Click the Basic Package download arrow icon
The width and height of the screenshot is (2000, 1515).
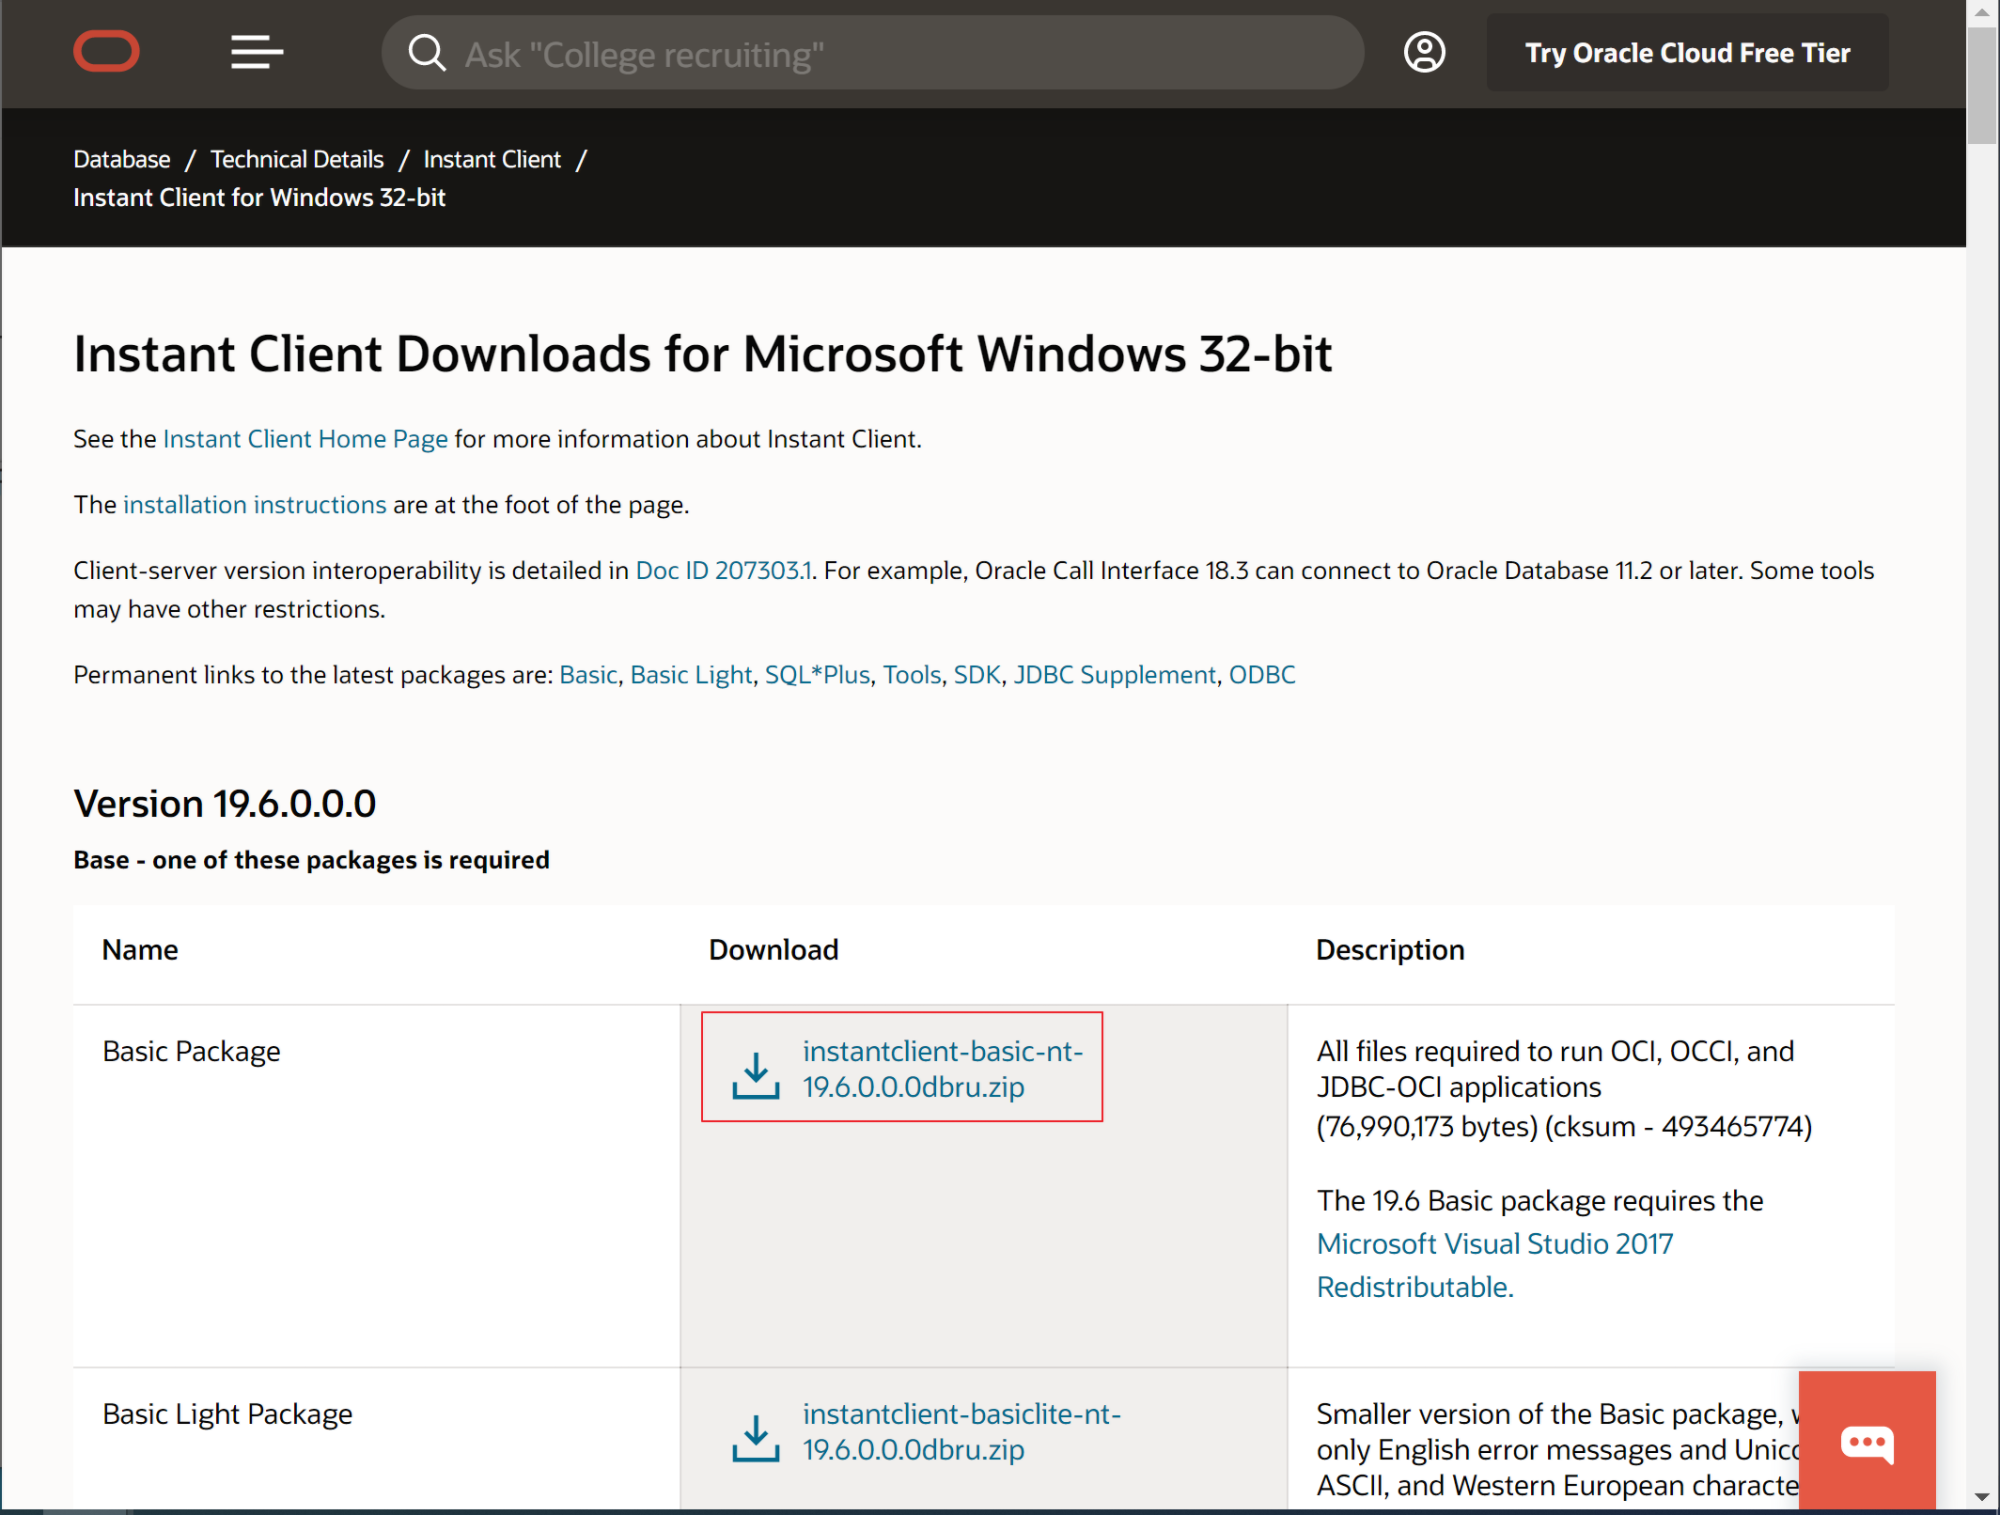[x=756, y=1074]
